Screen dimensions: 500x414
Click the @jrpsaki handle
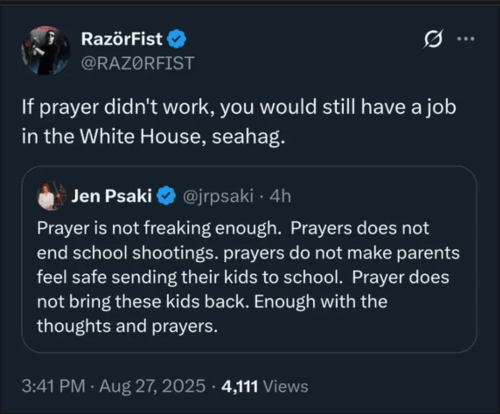218,196
